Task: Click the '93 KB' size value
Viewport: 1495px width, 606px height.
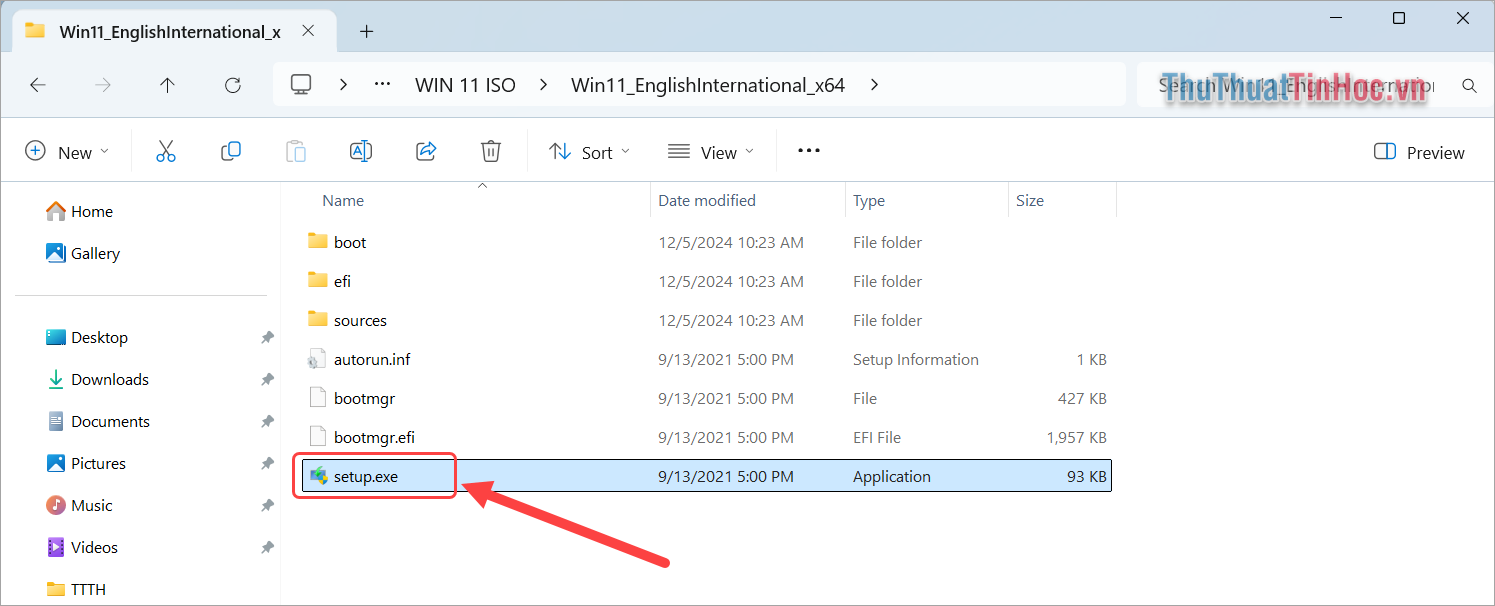Action: click(x=1087, y=476)
